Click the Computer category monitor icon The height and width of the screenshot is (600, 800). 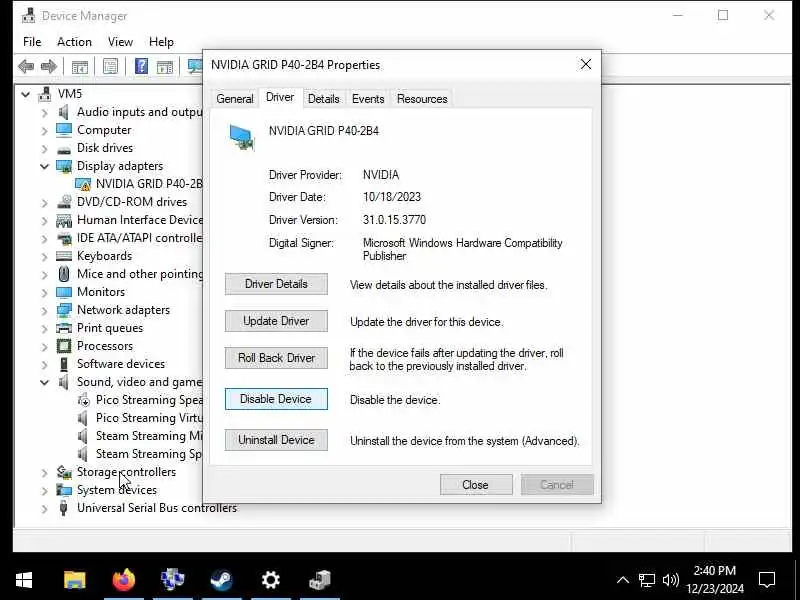point(64,130)
